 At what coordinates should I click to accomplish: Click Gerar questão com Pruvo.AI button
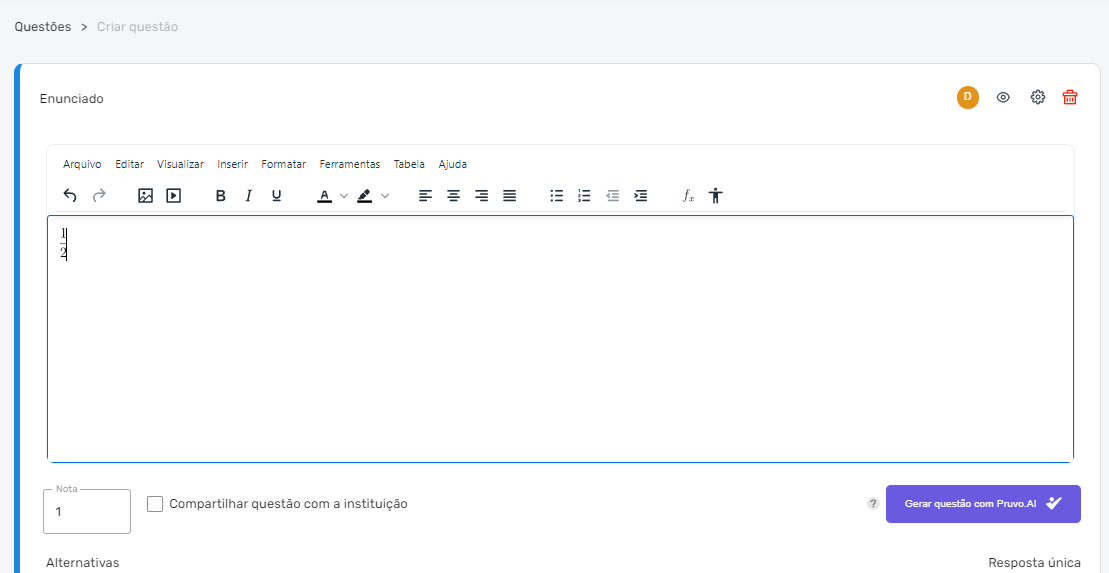[x=983, y=504]
